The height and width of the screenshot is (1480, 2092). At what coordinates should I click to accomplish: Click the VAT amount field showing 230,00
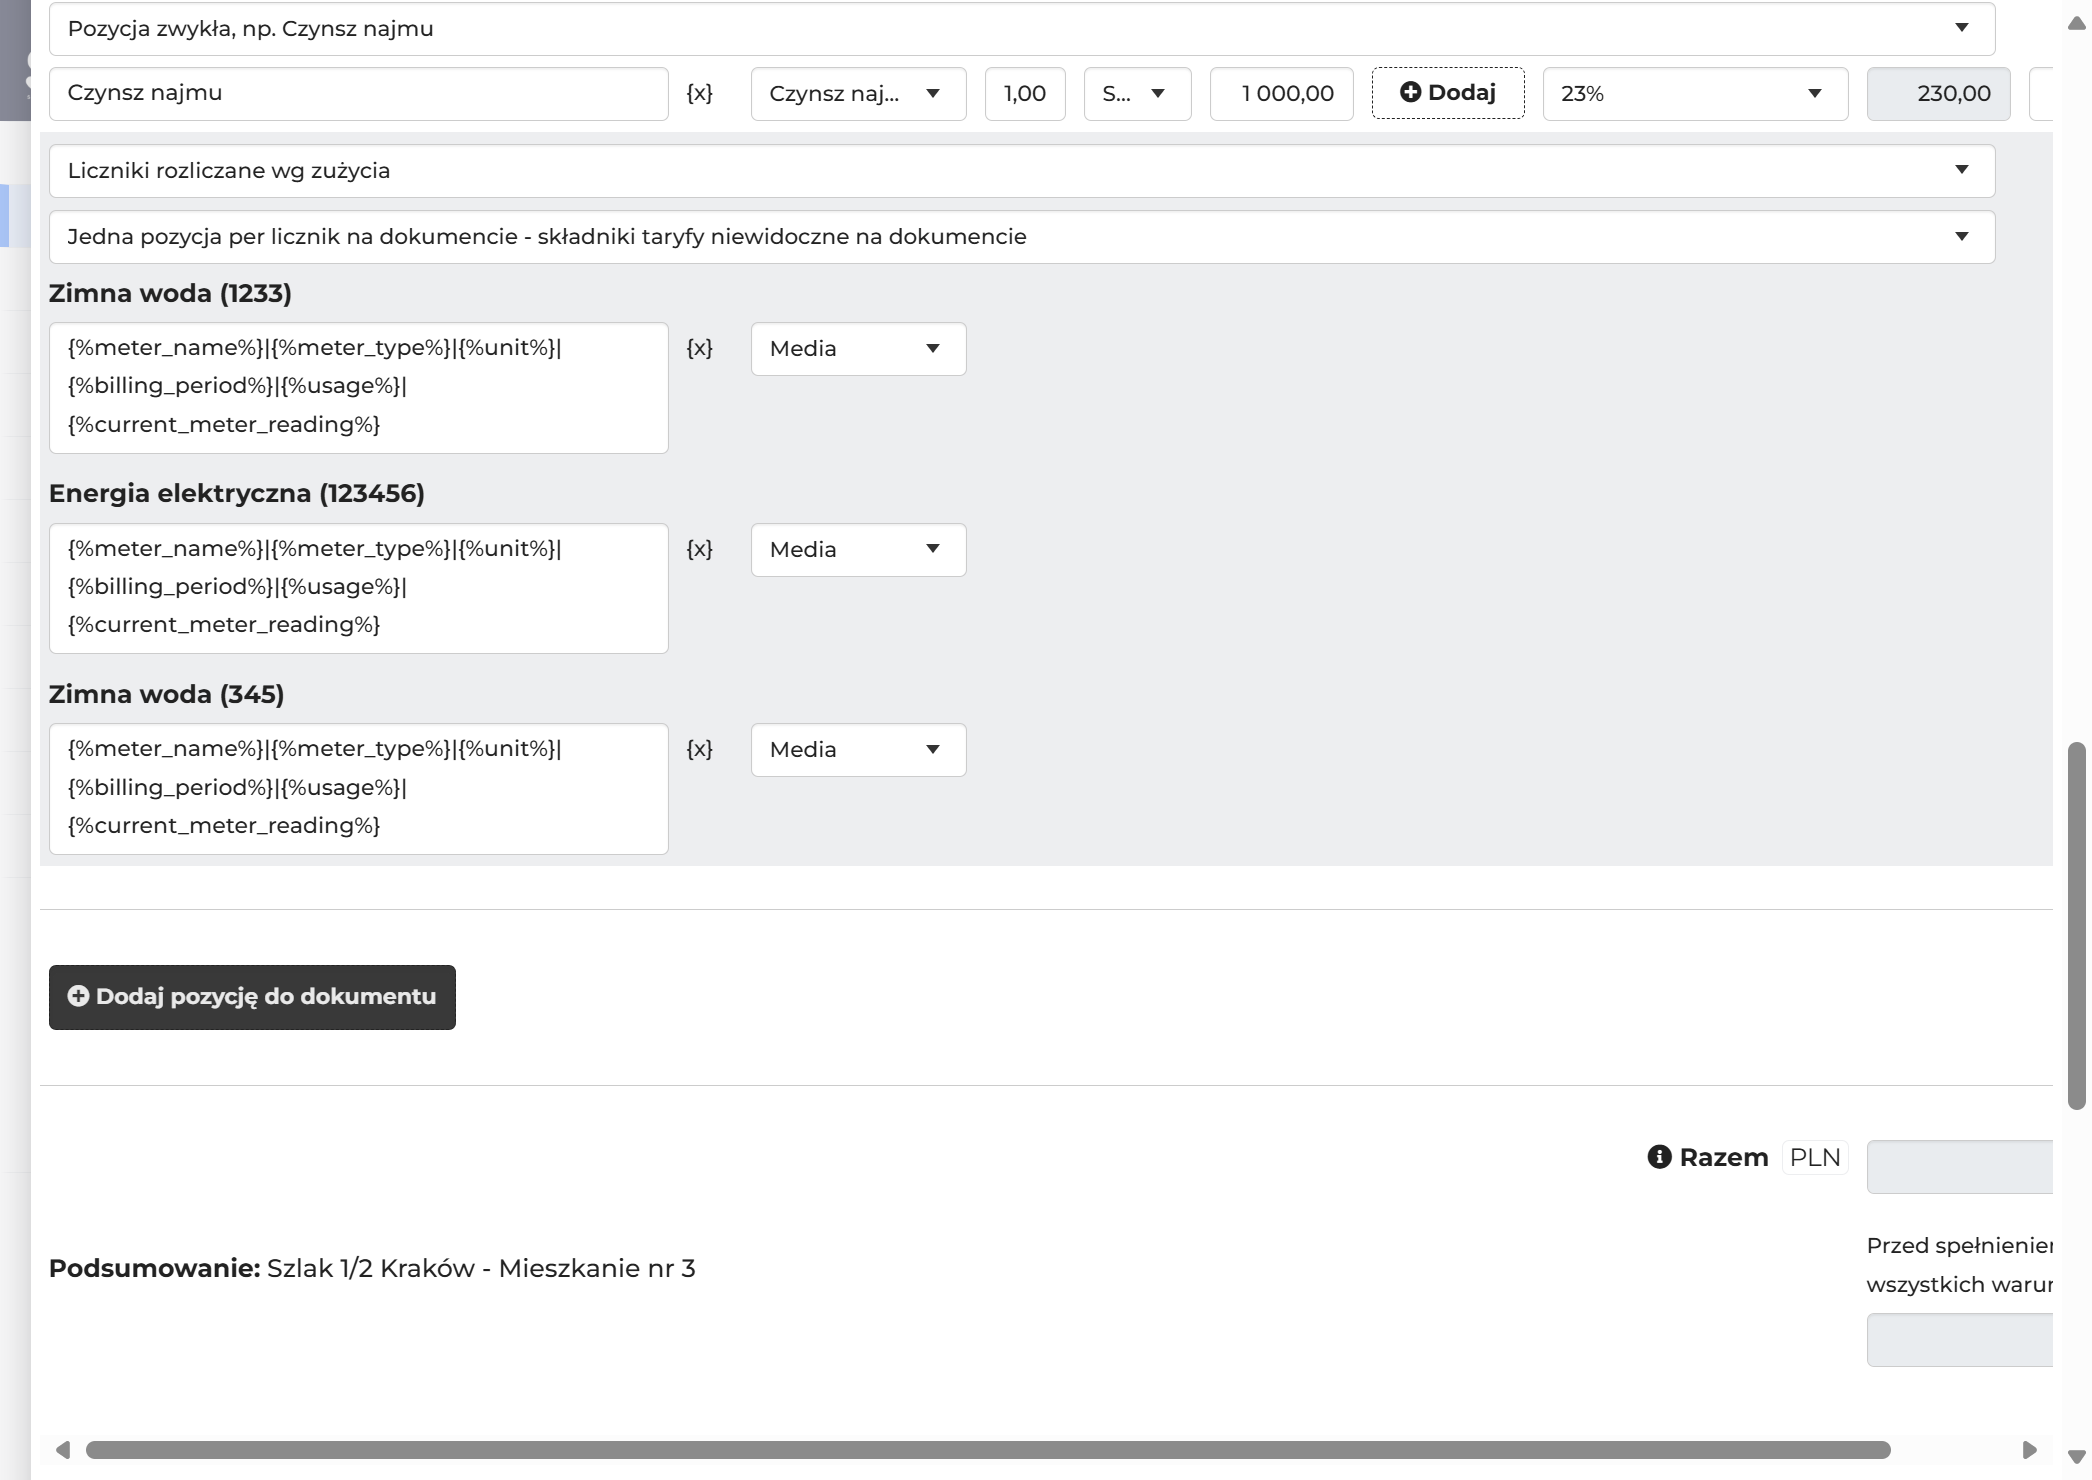(1938, 94)
